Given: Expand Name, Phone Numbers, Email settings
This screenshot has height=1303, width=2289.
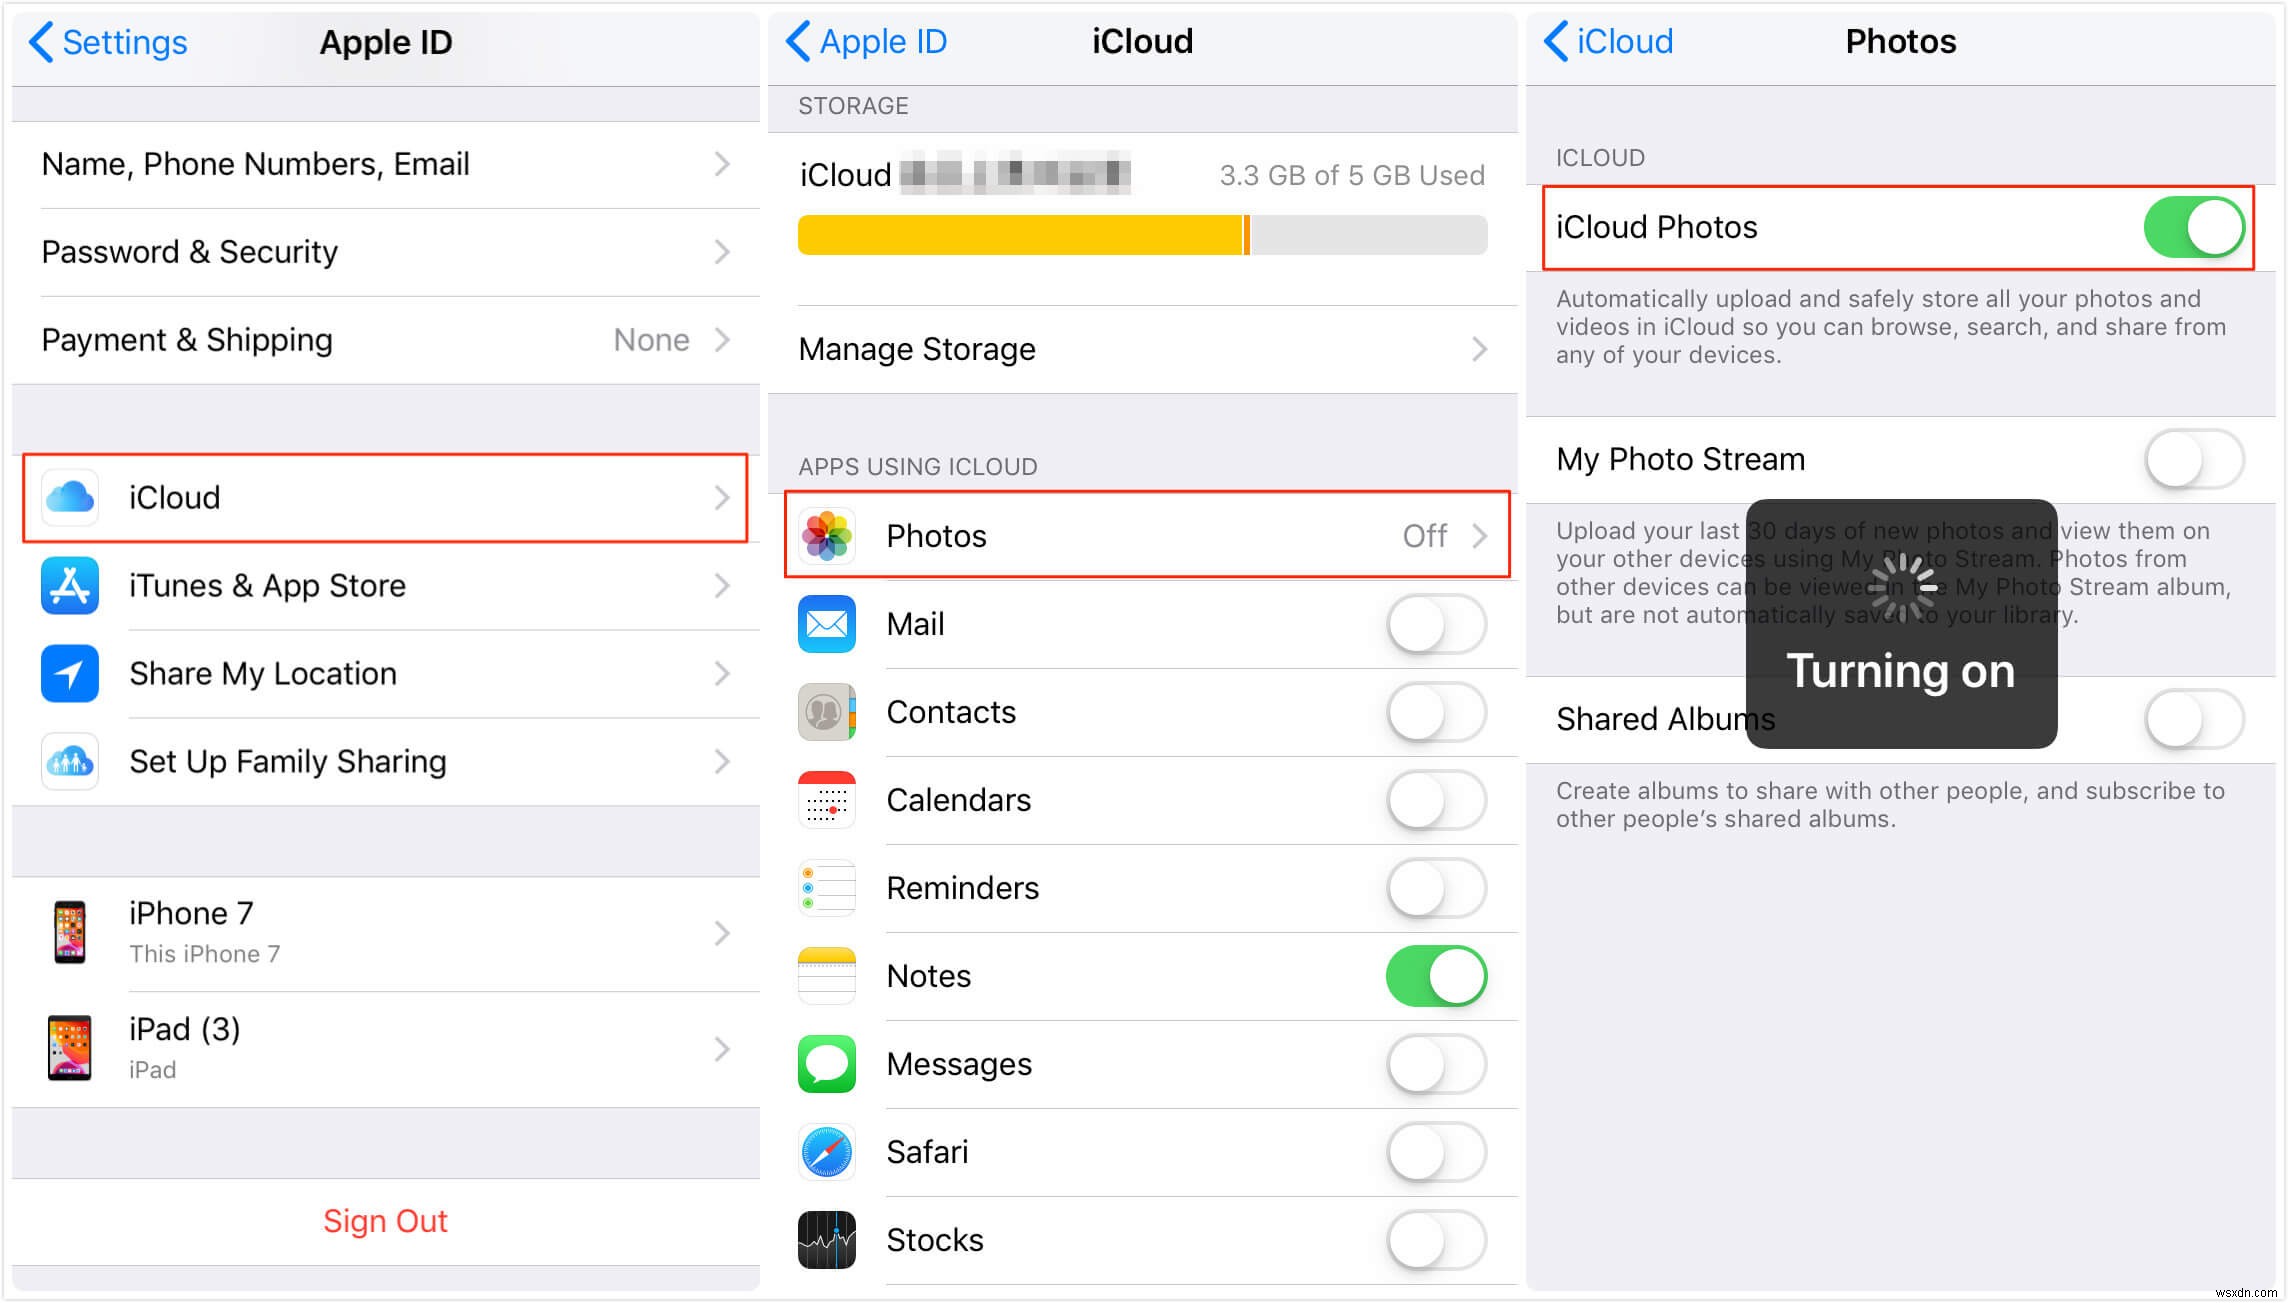Looking at the screenshot, I should tap(379, 163).
